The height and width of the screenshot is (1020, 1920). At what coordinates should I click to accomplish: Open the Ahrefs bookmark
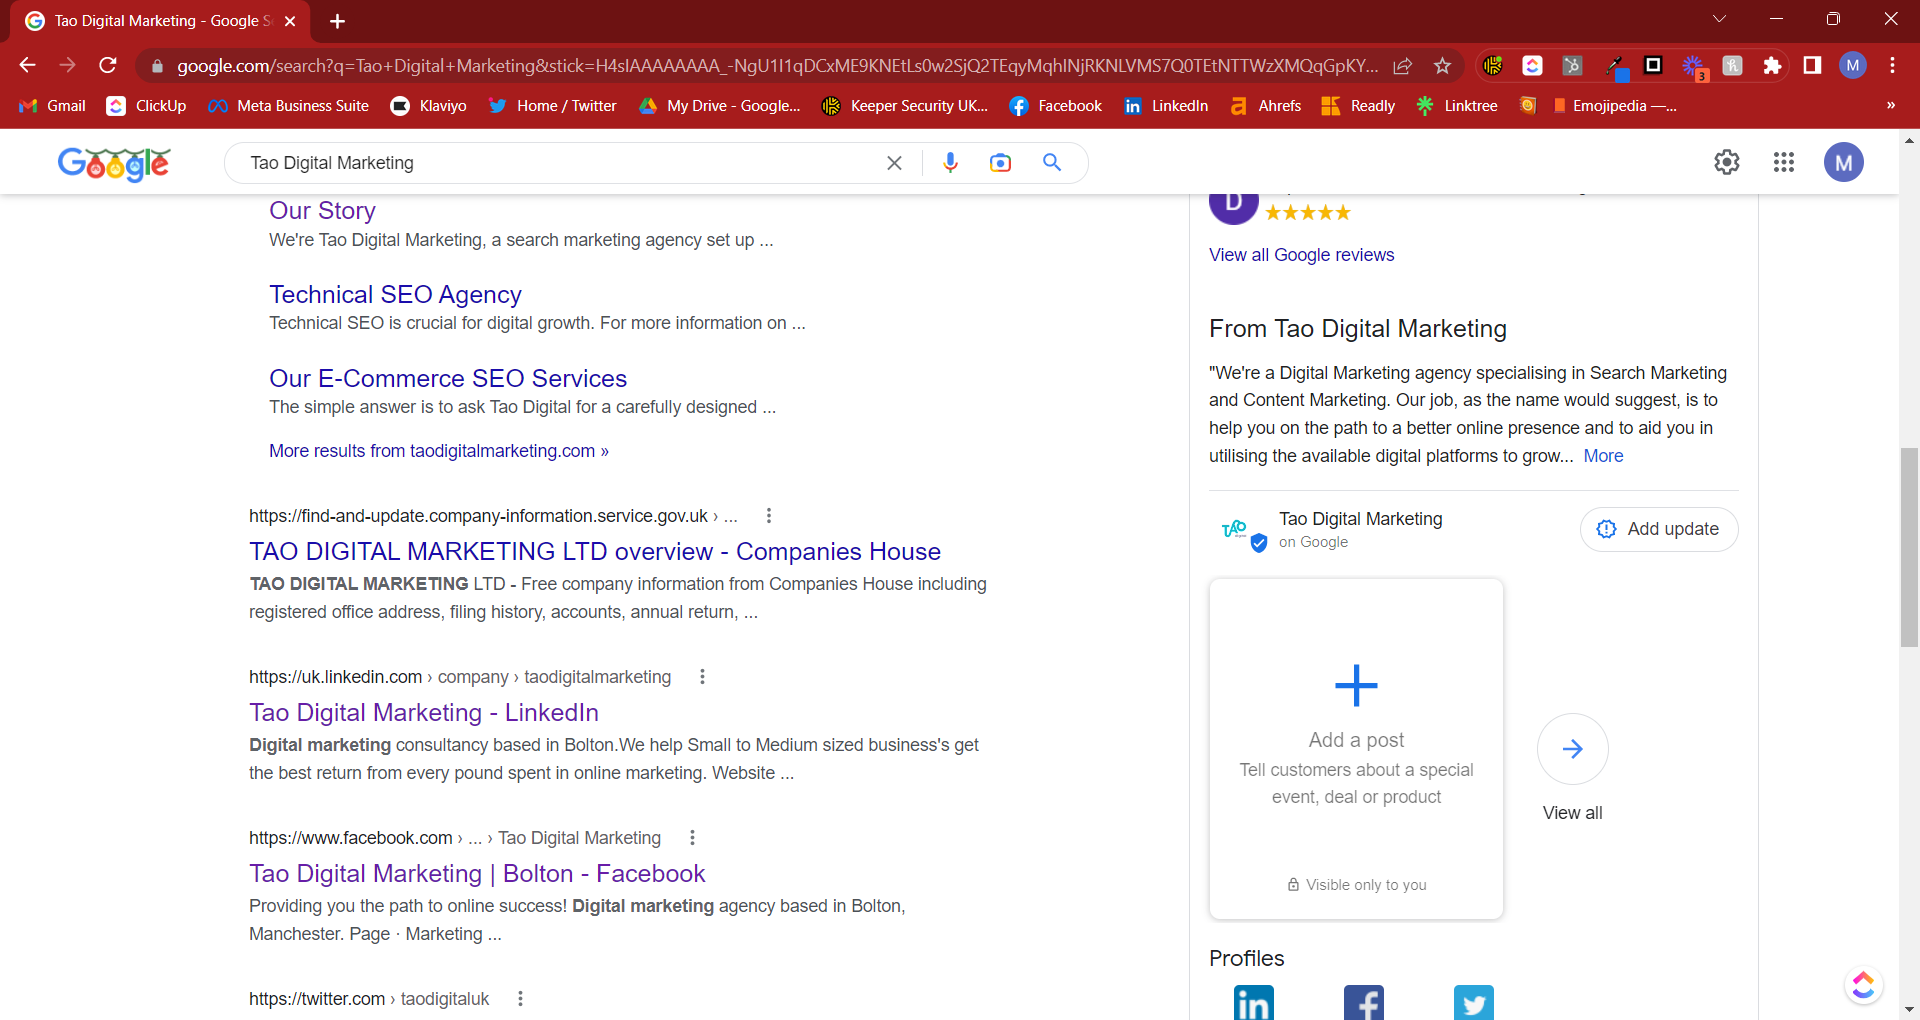(1265, 106)
